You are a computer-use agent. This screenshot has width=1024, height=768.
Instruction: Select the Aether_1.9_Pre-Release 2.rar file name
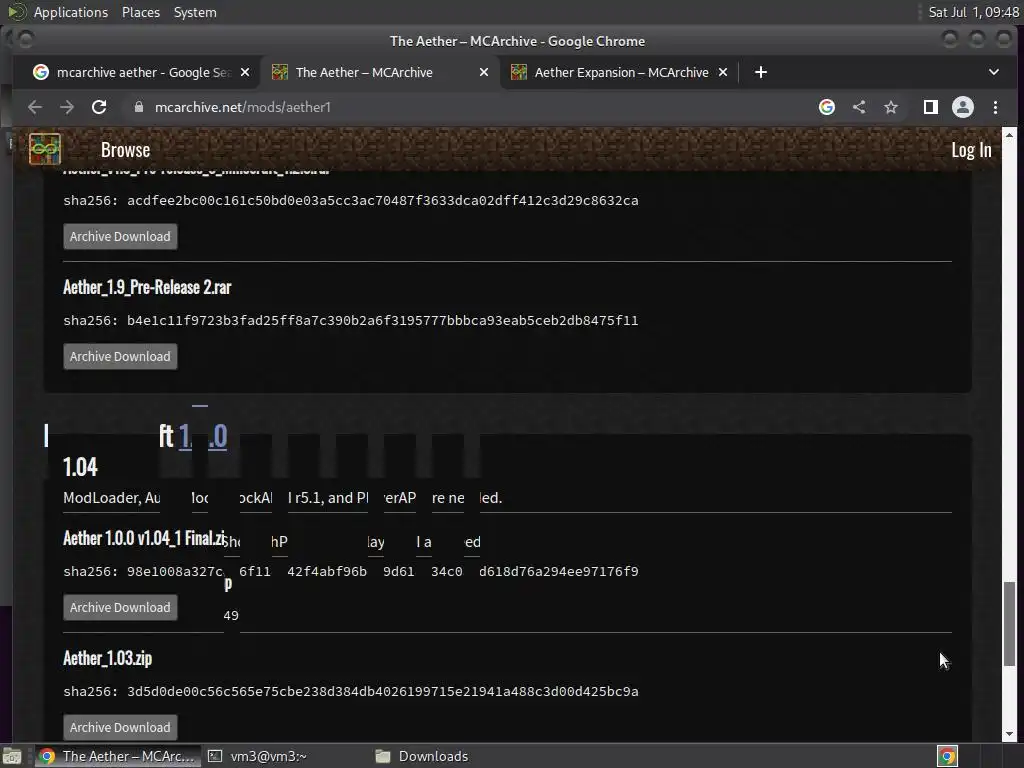click(147, 287)
